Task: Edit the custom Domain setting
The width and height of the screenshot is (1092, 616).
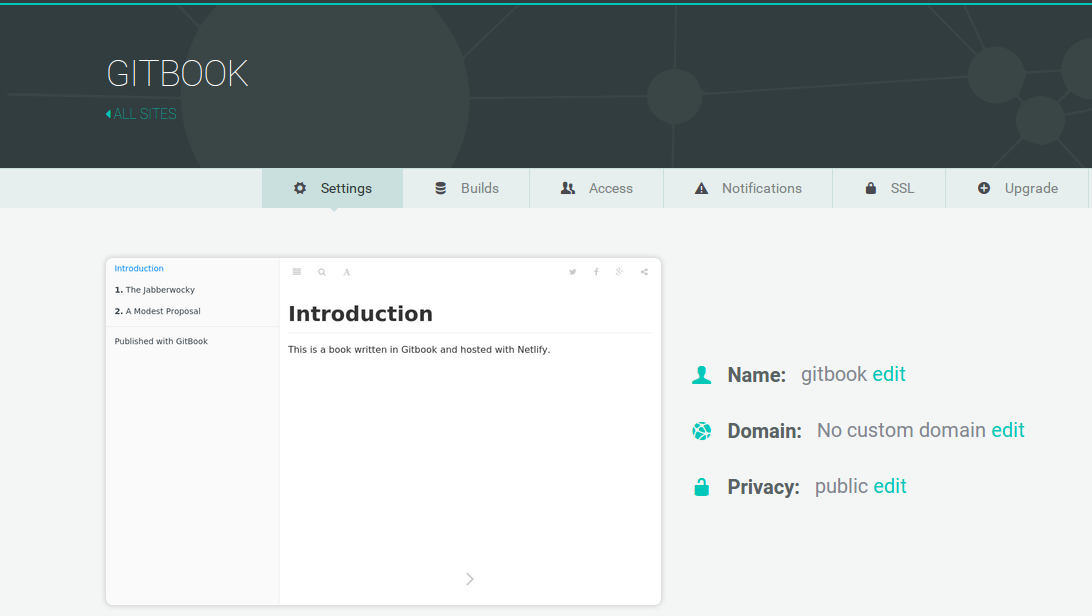Action: pos(1008,430)
